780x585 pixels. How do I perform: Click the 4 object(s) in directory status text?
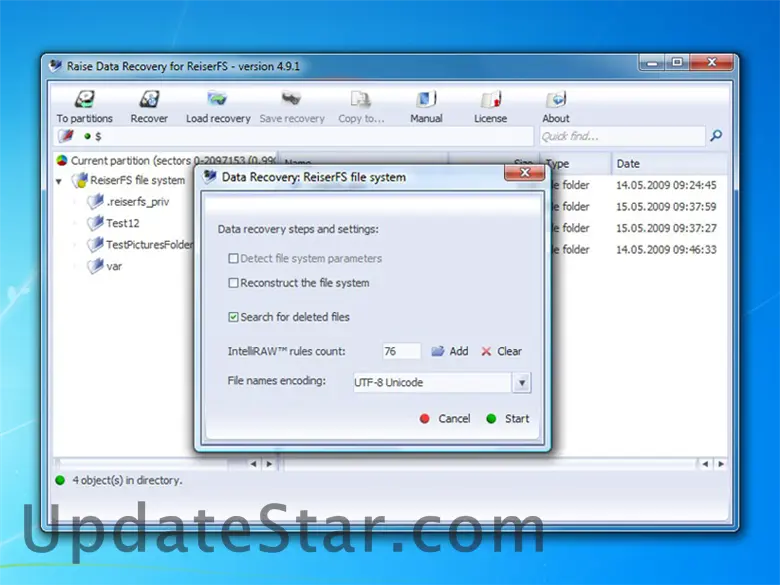(127, 481)
